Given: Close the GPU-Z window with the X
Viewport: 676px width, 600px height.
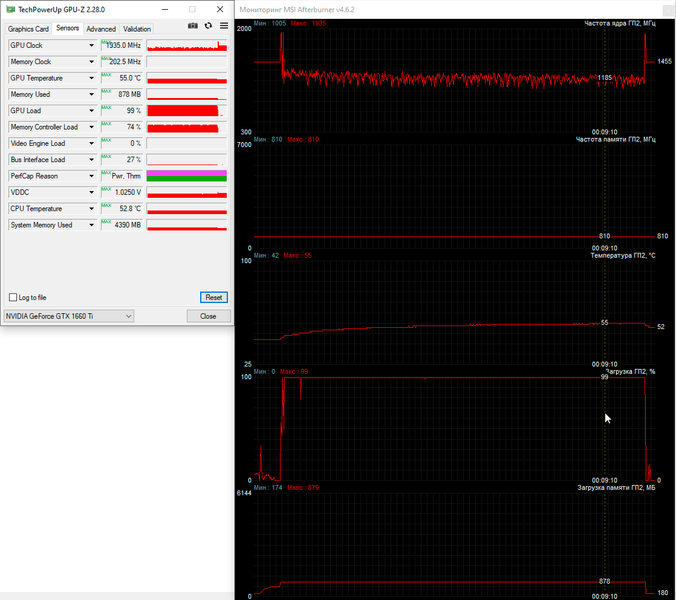Looking at the screenshot, I should 220,9.
